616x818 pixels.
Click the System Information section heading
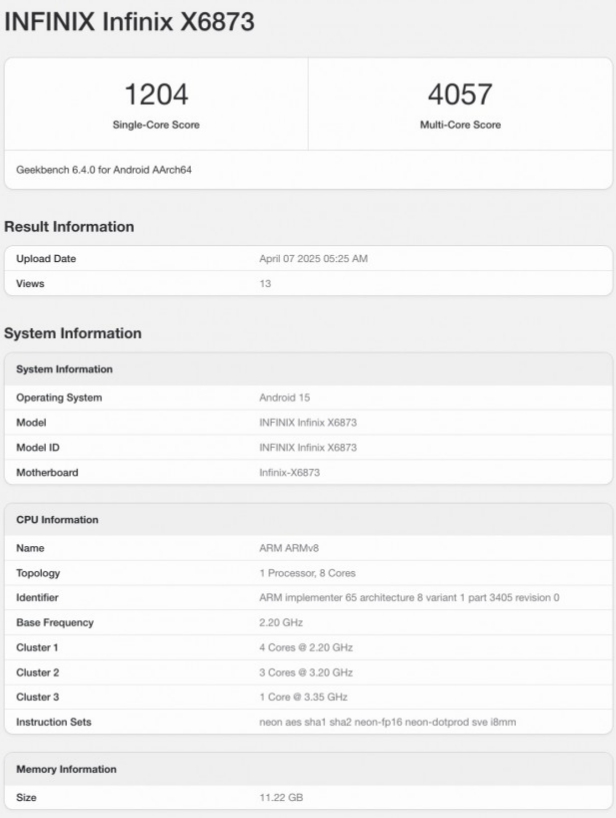pos(73,333)
